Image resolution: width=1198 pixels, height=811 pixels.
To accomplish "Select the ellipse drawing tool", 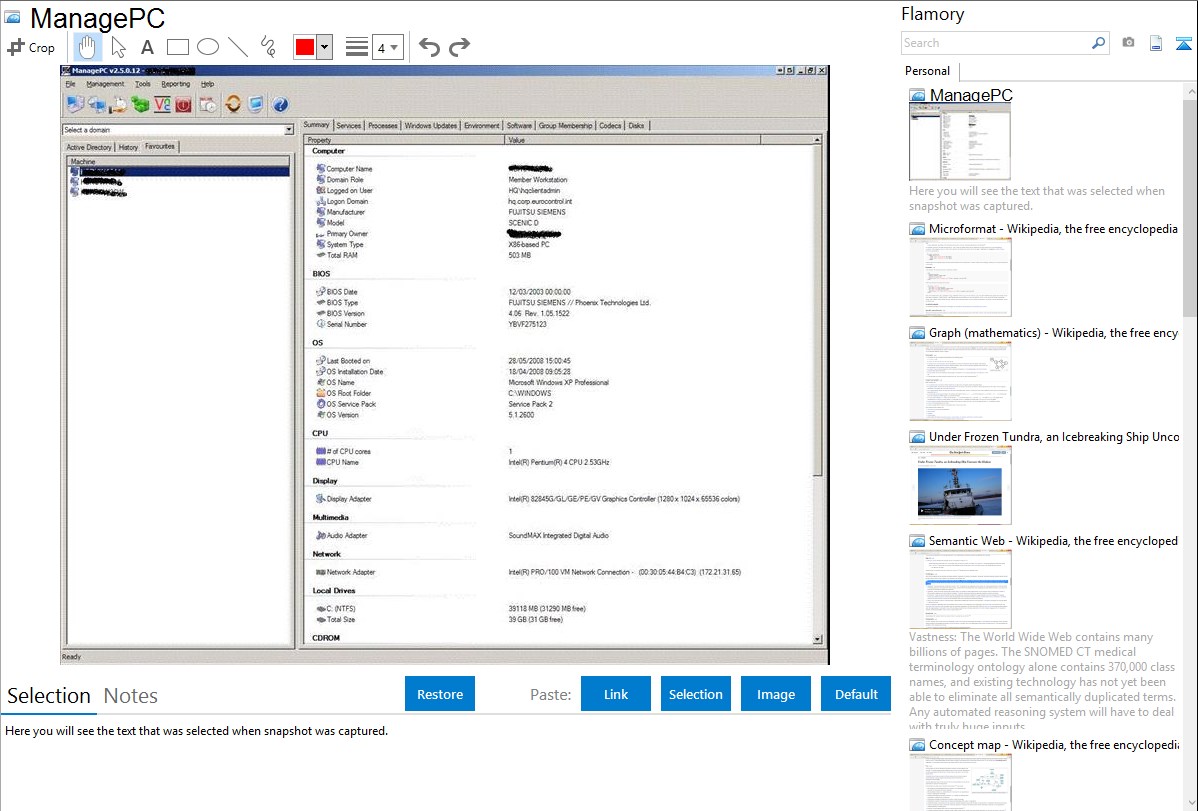I will [208, 47].
